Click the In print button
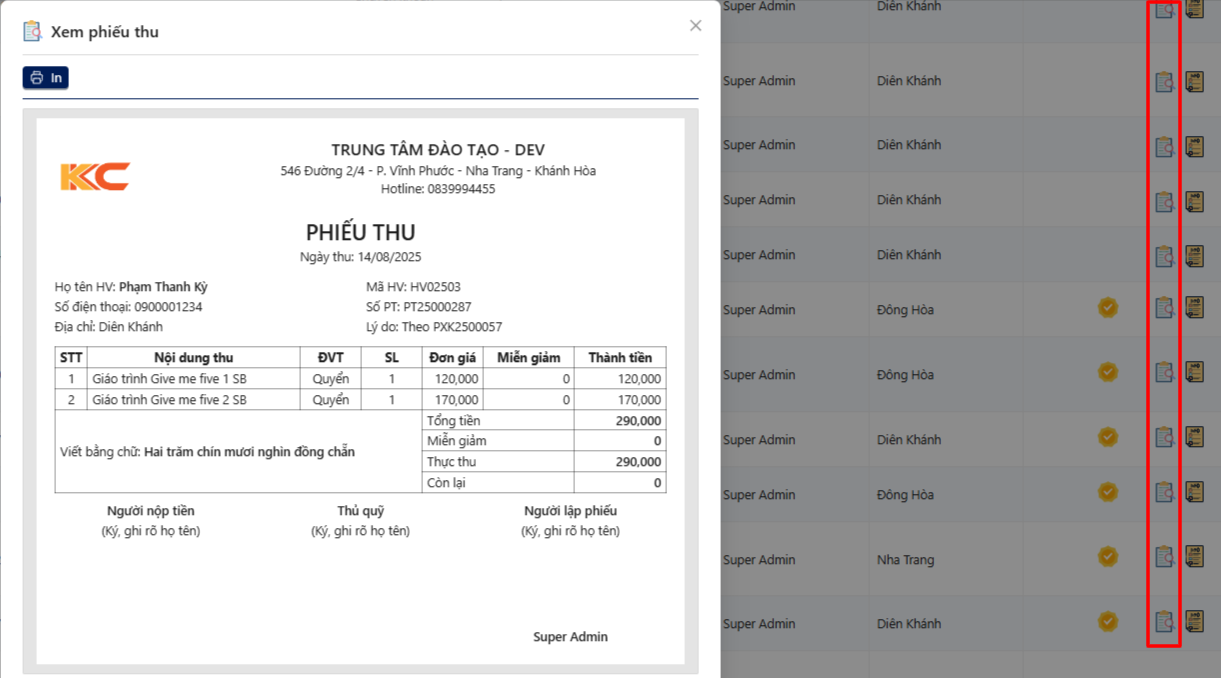The width and height of the screenshot is (1221, 678). (x=46, y=78)
